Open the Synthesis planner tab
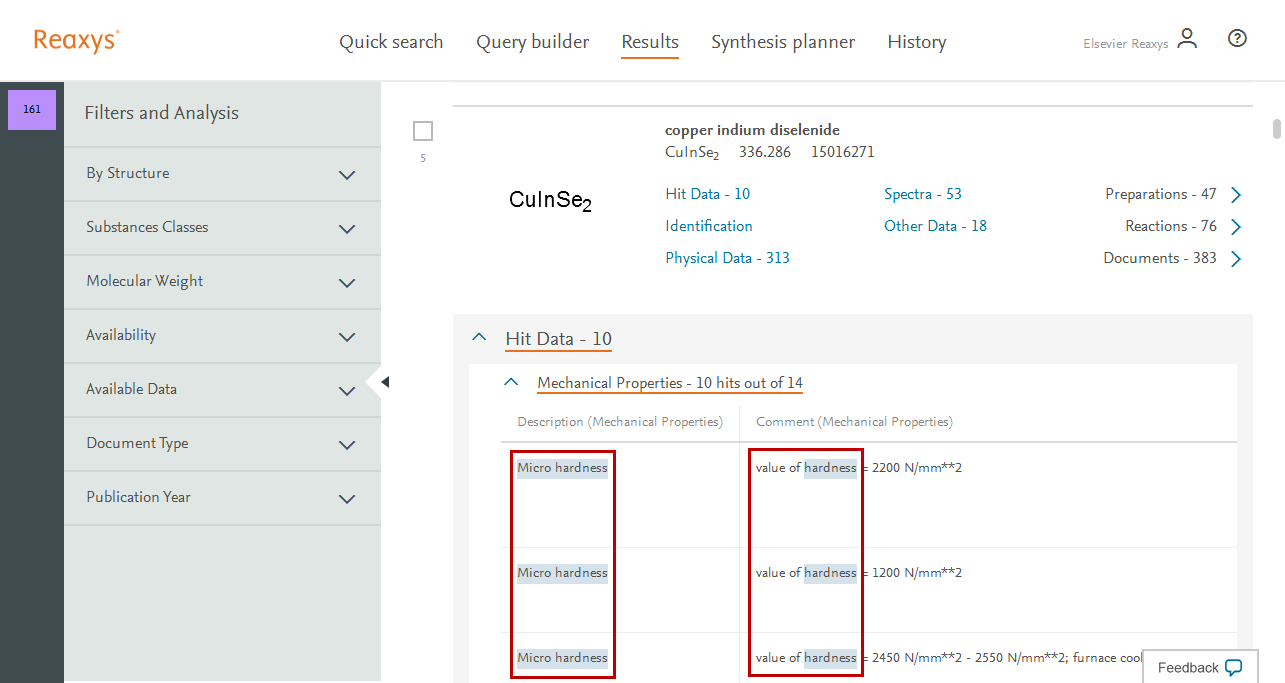This screenshot has width=1285, height=683. tap(782, 42)
